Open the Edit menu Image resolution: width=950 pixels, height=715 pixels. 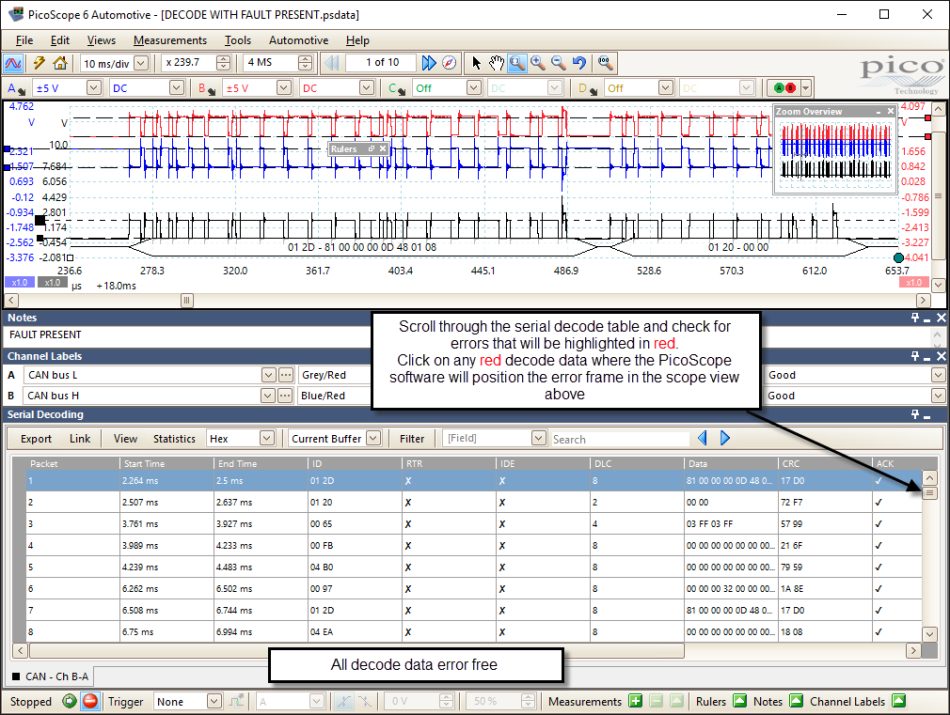pos(60,41)
